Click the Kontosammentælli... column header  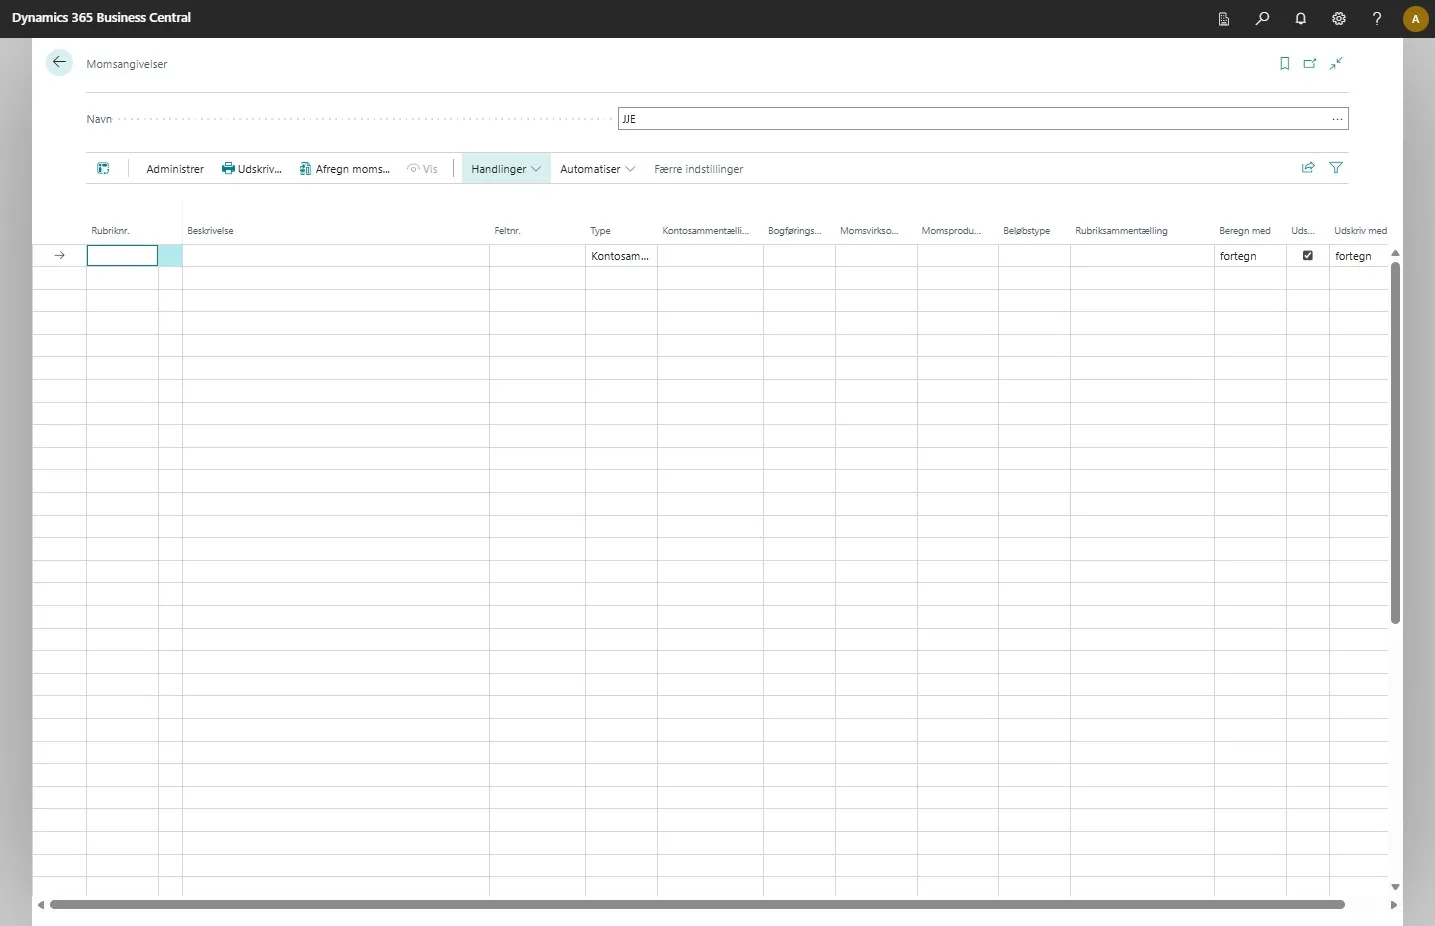tap(706, 231)
